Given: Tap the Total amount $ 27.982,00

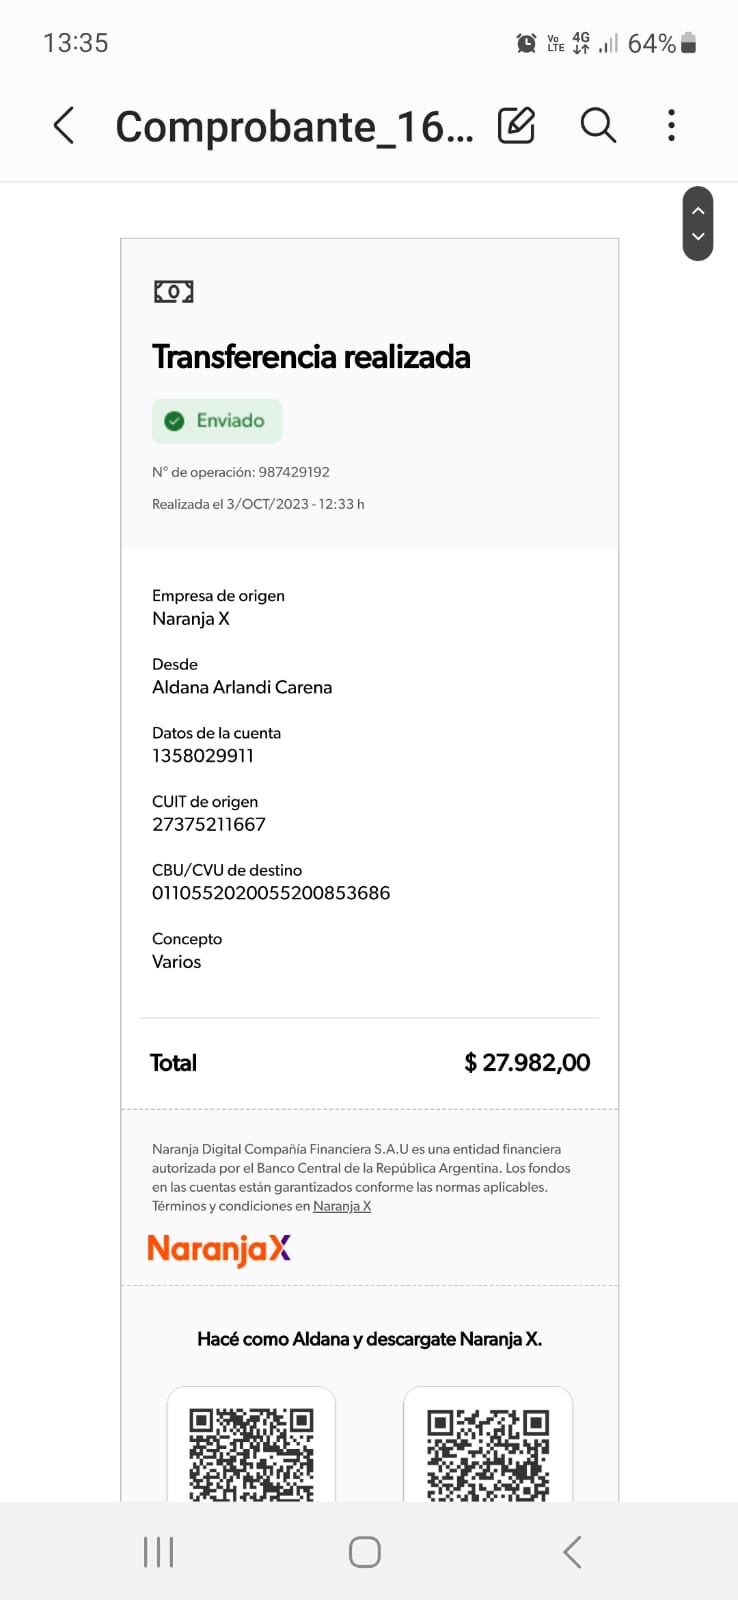Looking at the screenshot, I should [527, 1063].
